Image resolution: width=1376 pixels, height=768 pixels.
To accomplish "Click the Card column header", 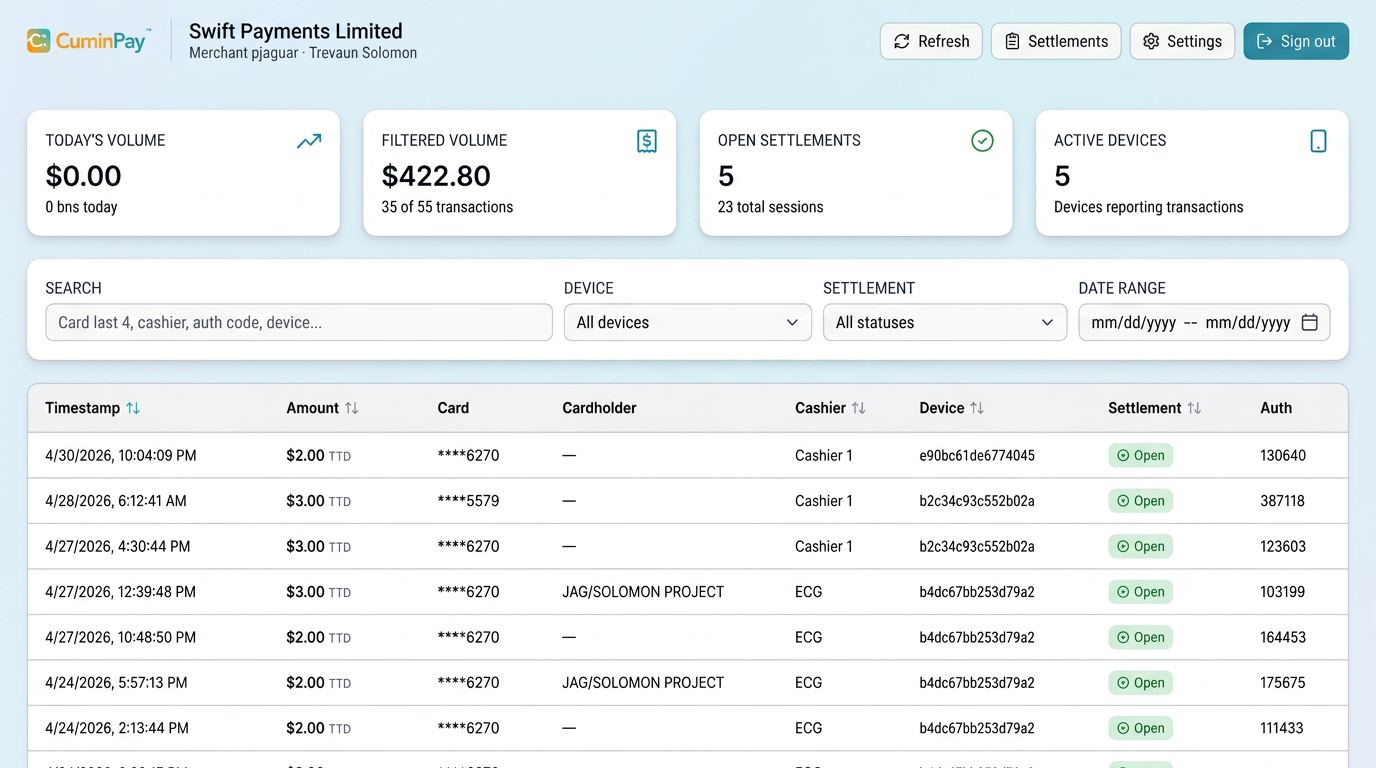I will [453, 408].
